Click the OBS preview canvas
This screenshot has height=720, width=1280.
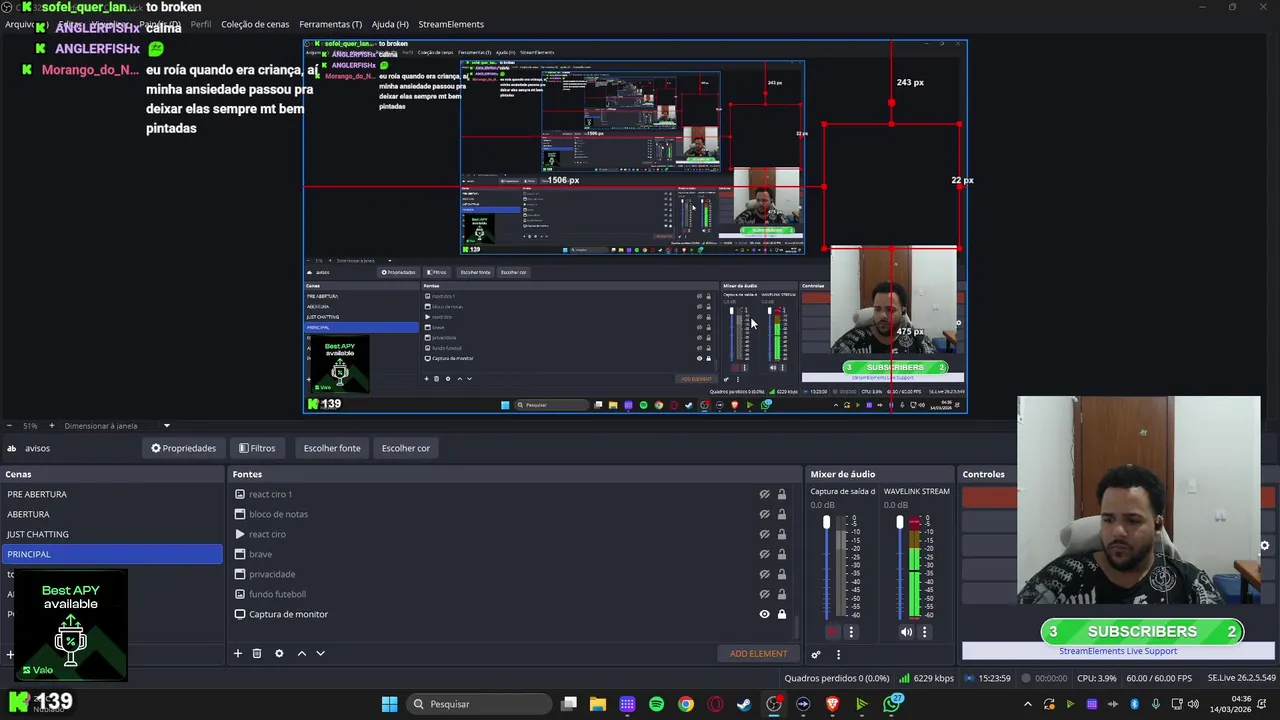(x=635, y=227)
